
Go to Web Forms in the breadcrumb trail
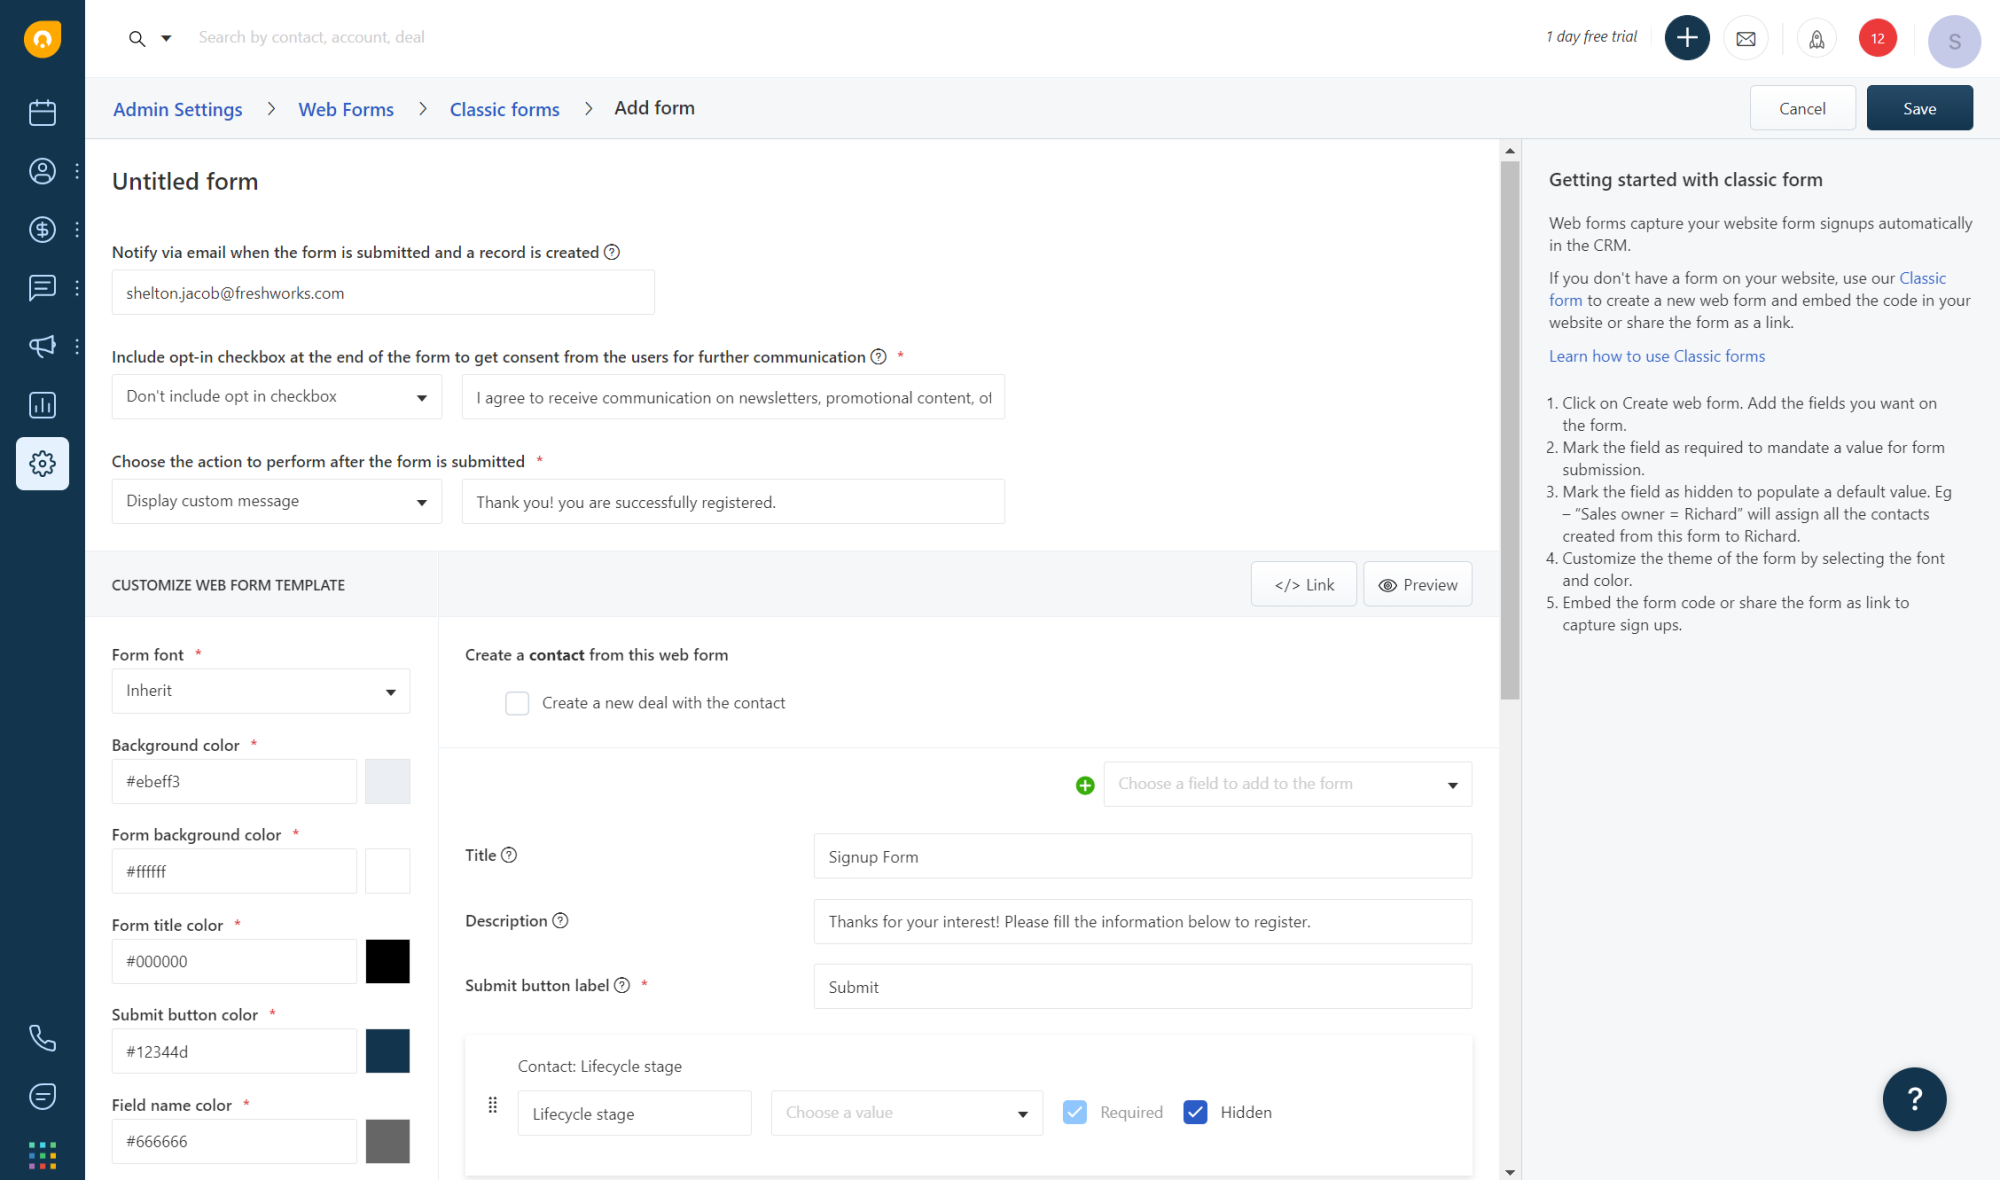tap(346, 108)
